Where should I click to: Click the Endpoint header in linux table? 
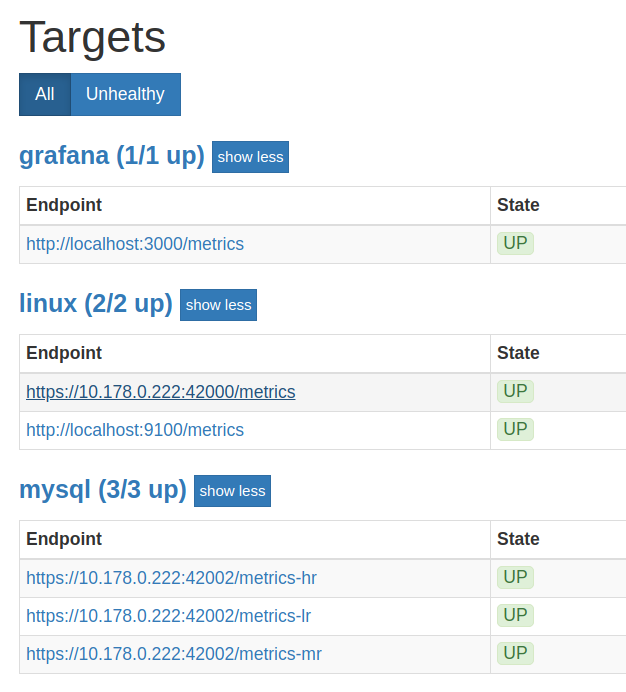[64, 353]
